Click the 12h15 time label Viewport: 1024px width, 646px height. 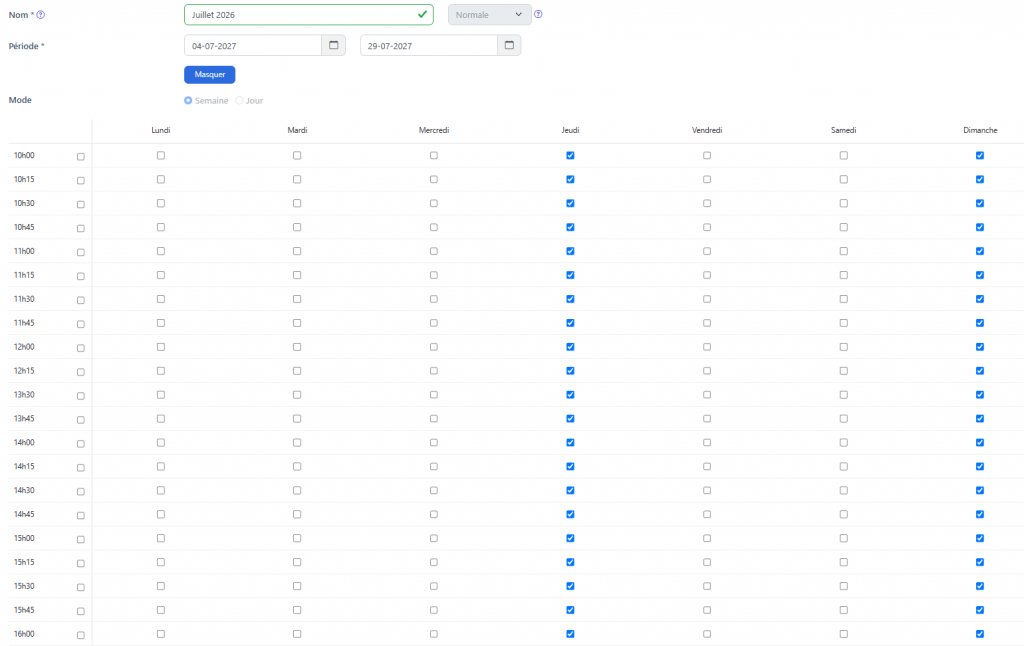pyautogui.click(x=24, y=370)
